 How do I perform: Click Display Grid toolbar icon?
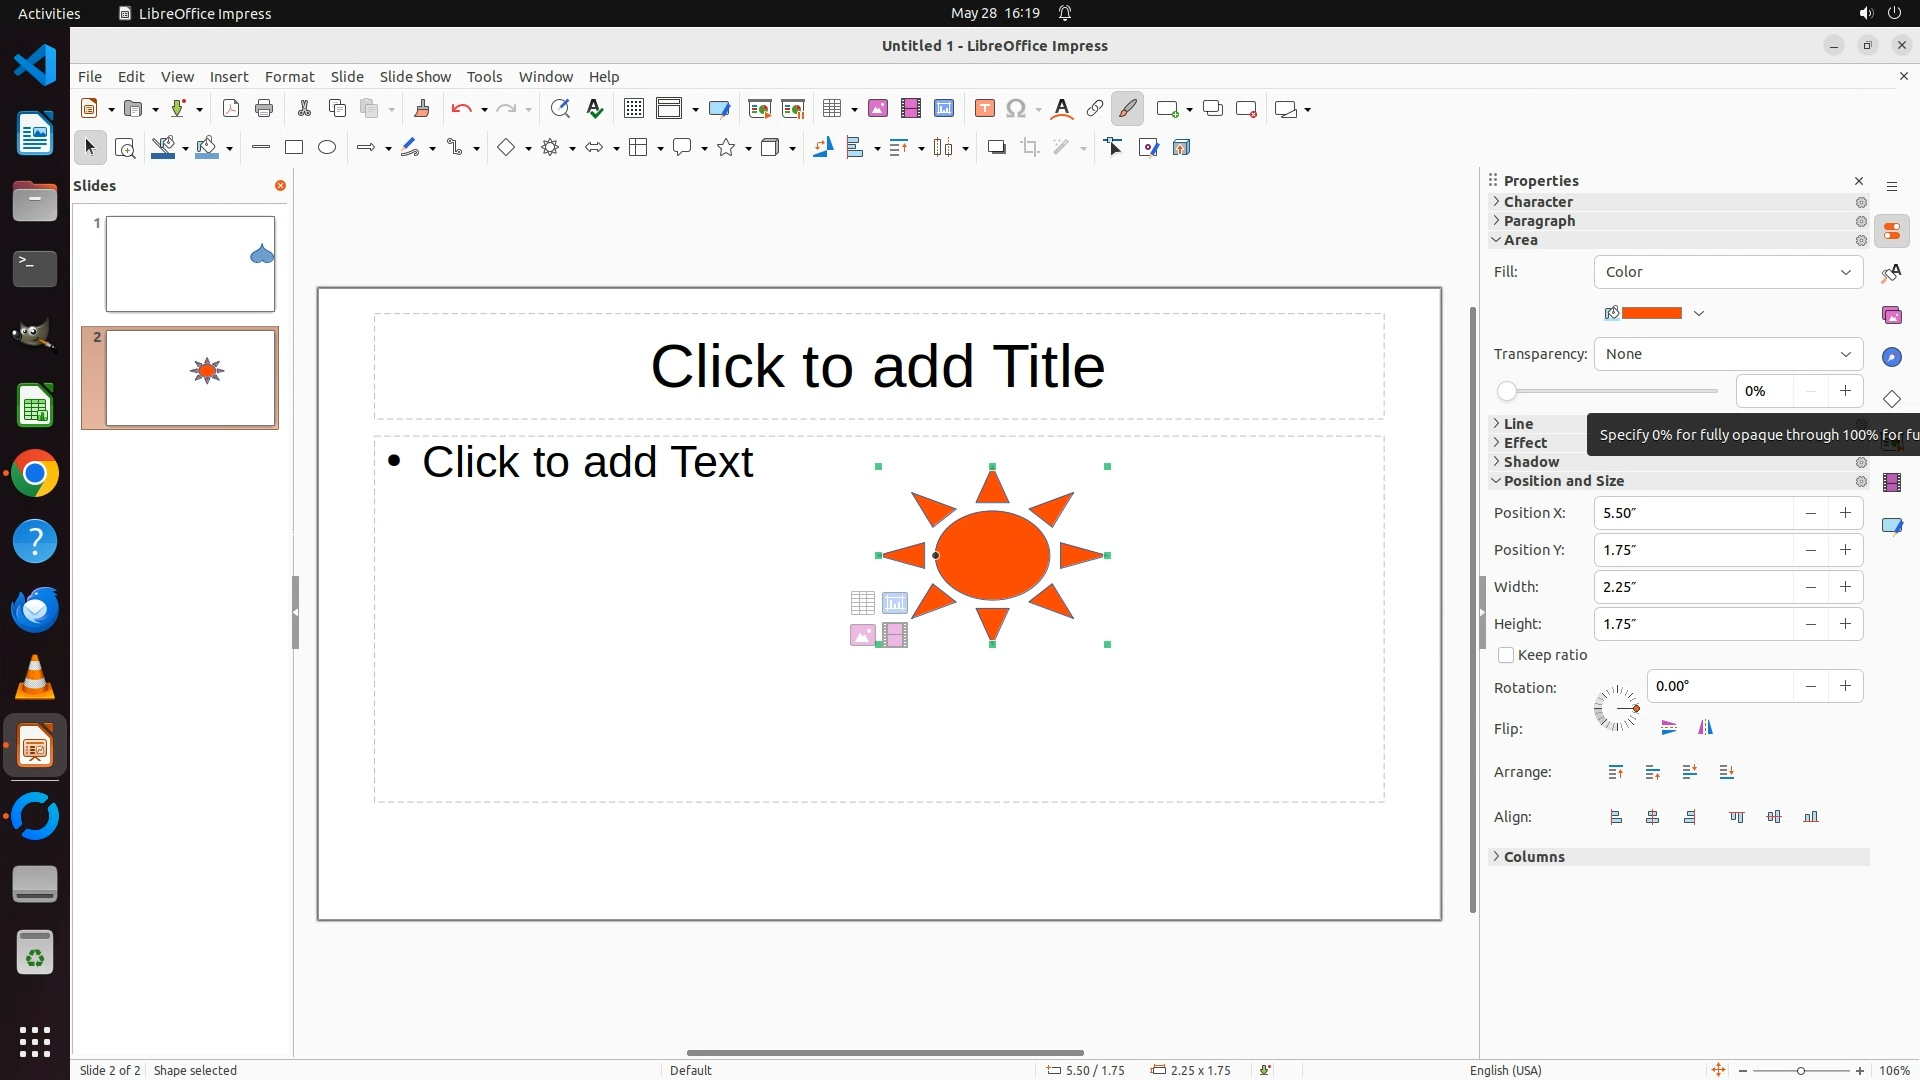point(633,109)
